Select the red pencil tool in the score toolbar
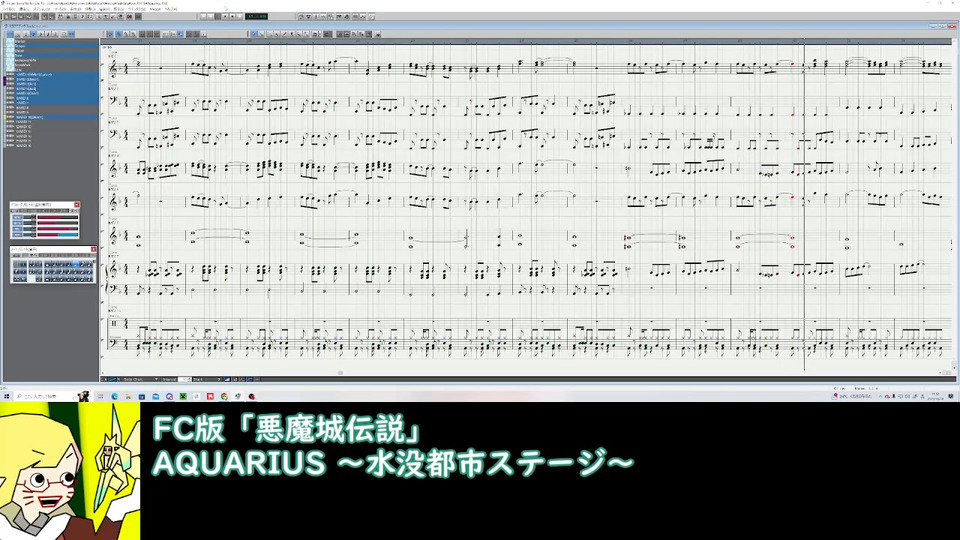This screenshot has width=960, height=540. point(284,34)
